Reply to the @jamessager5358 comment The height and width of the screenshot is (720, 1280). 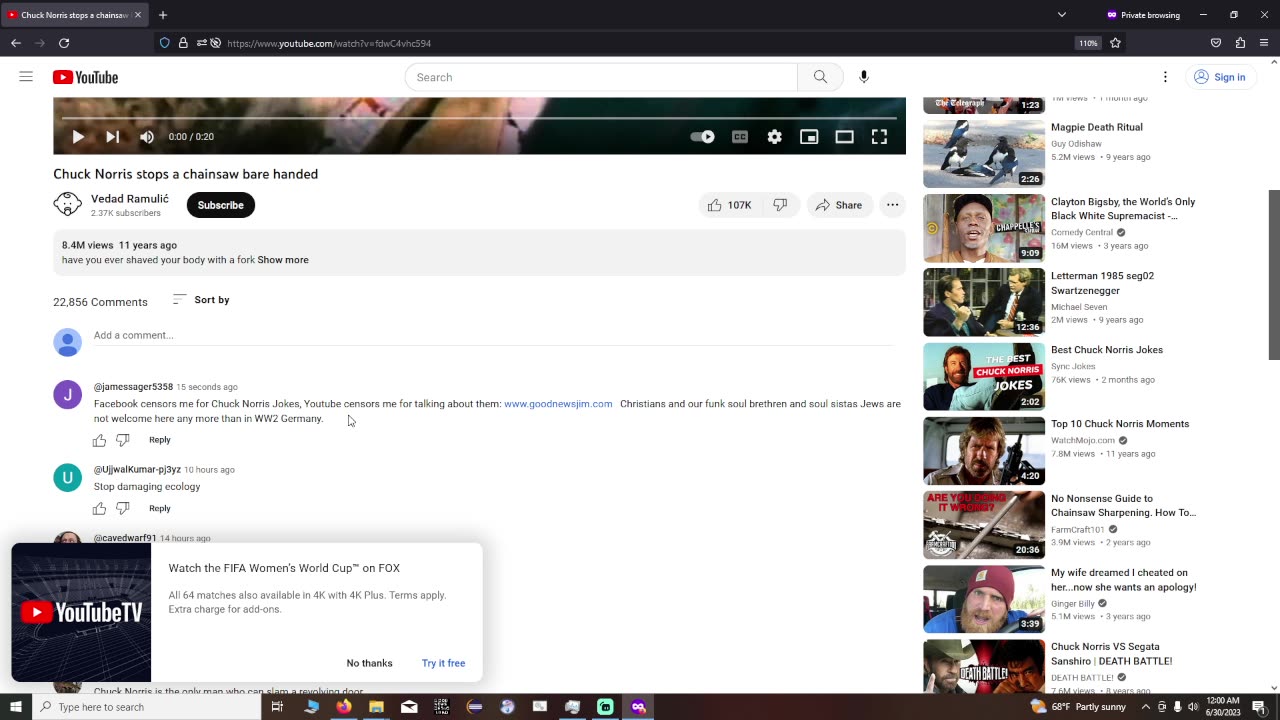coord(160,440)
